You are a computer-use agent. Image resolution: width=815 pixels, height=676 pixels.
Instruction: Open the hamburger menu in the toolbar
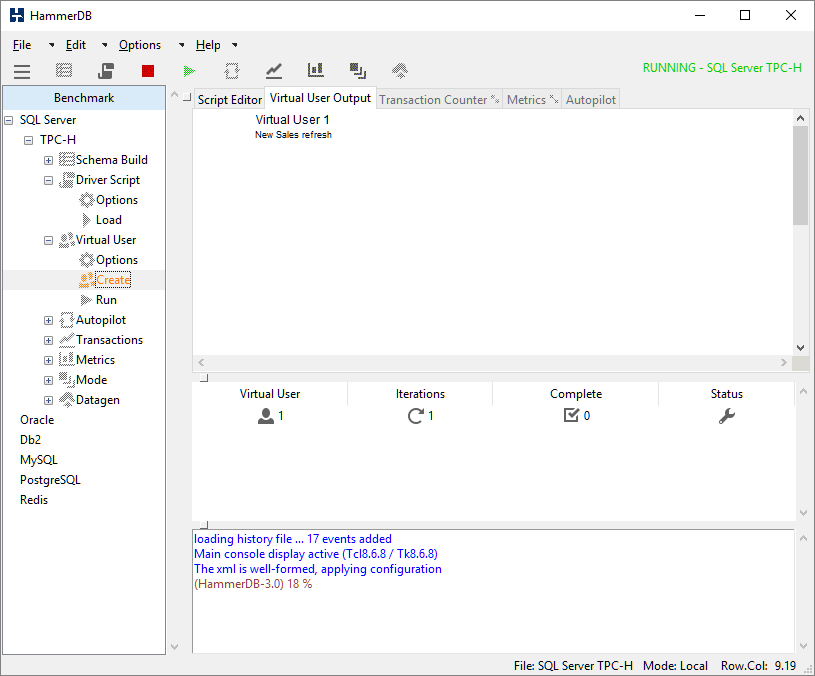click(22, 71)
